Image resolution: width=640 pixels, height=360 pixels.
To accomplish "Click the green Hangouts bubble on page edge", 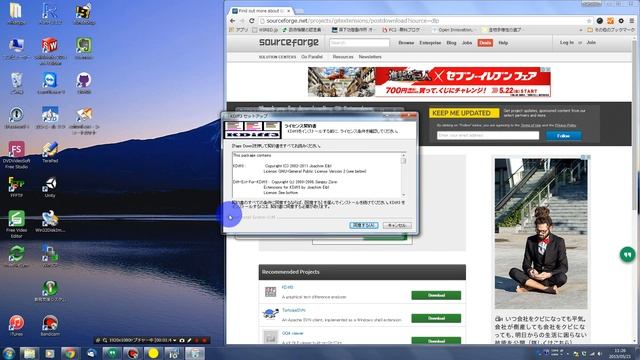I will 627,255.
